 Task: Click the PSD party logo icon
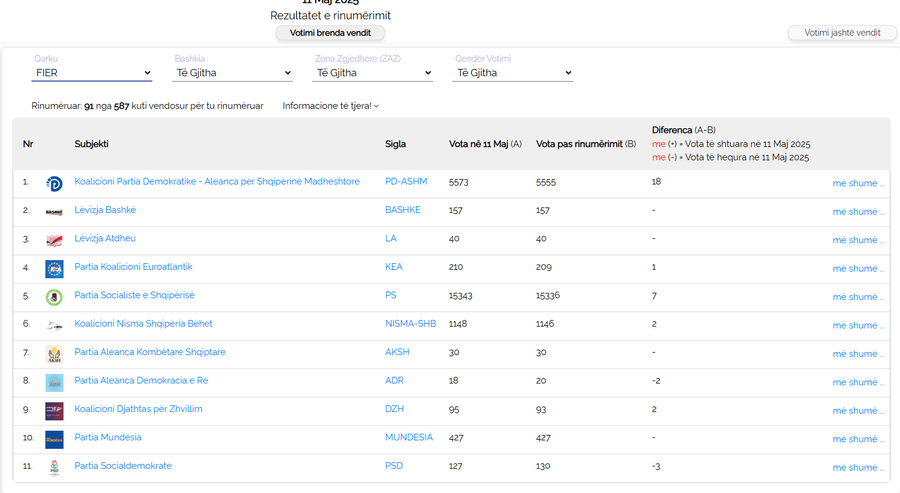[x=54, y=468]
